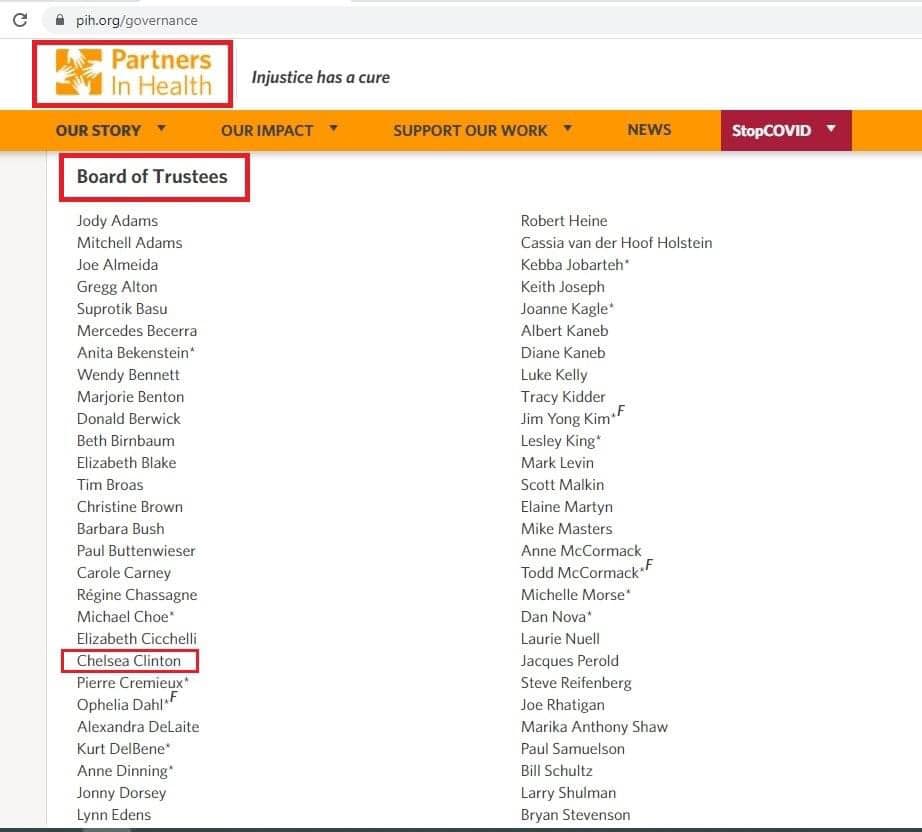Click the Support Our Work menu item
This screenshot has height=832, width=922.
[x=470, y=130]
